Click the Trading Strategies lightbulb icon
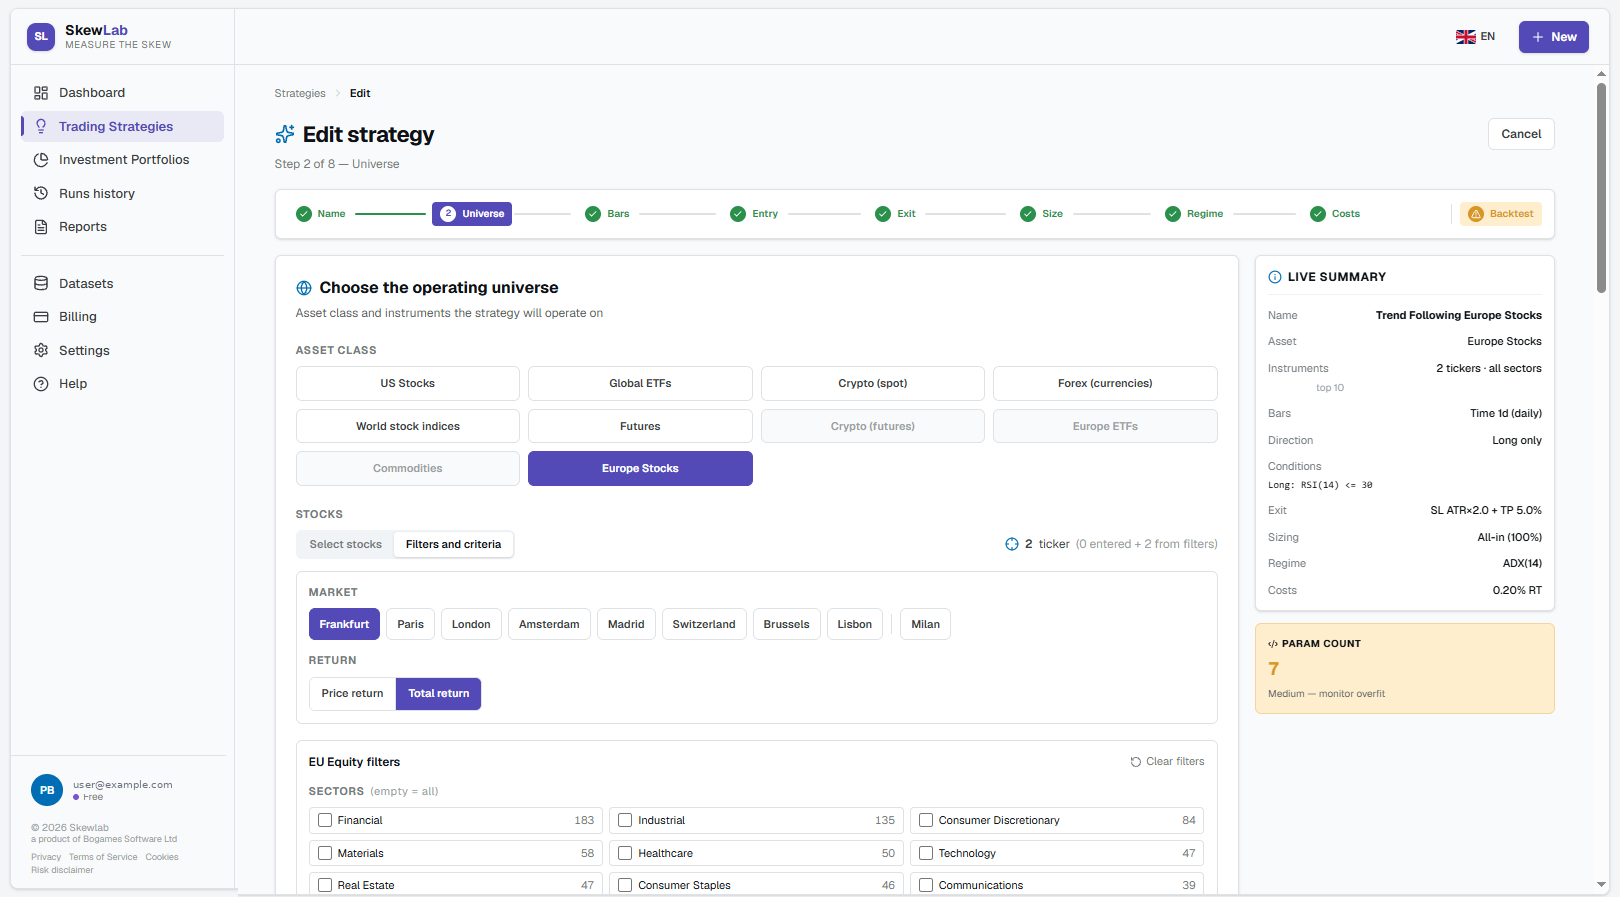This screenshot has height=897, width=1620. pos(41,126)
